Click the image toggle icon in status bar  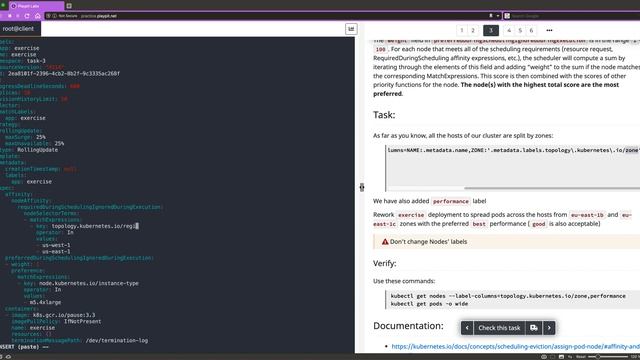(561, 357)
